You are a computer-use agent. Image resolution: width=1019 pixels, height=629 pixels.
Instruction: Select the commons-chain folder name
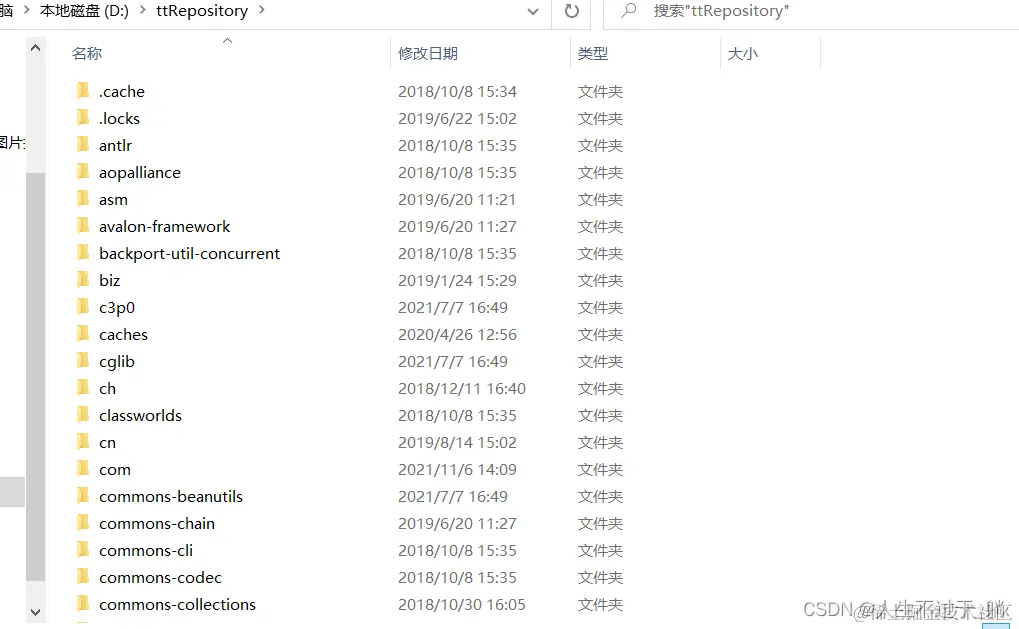coord(157,523)
